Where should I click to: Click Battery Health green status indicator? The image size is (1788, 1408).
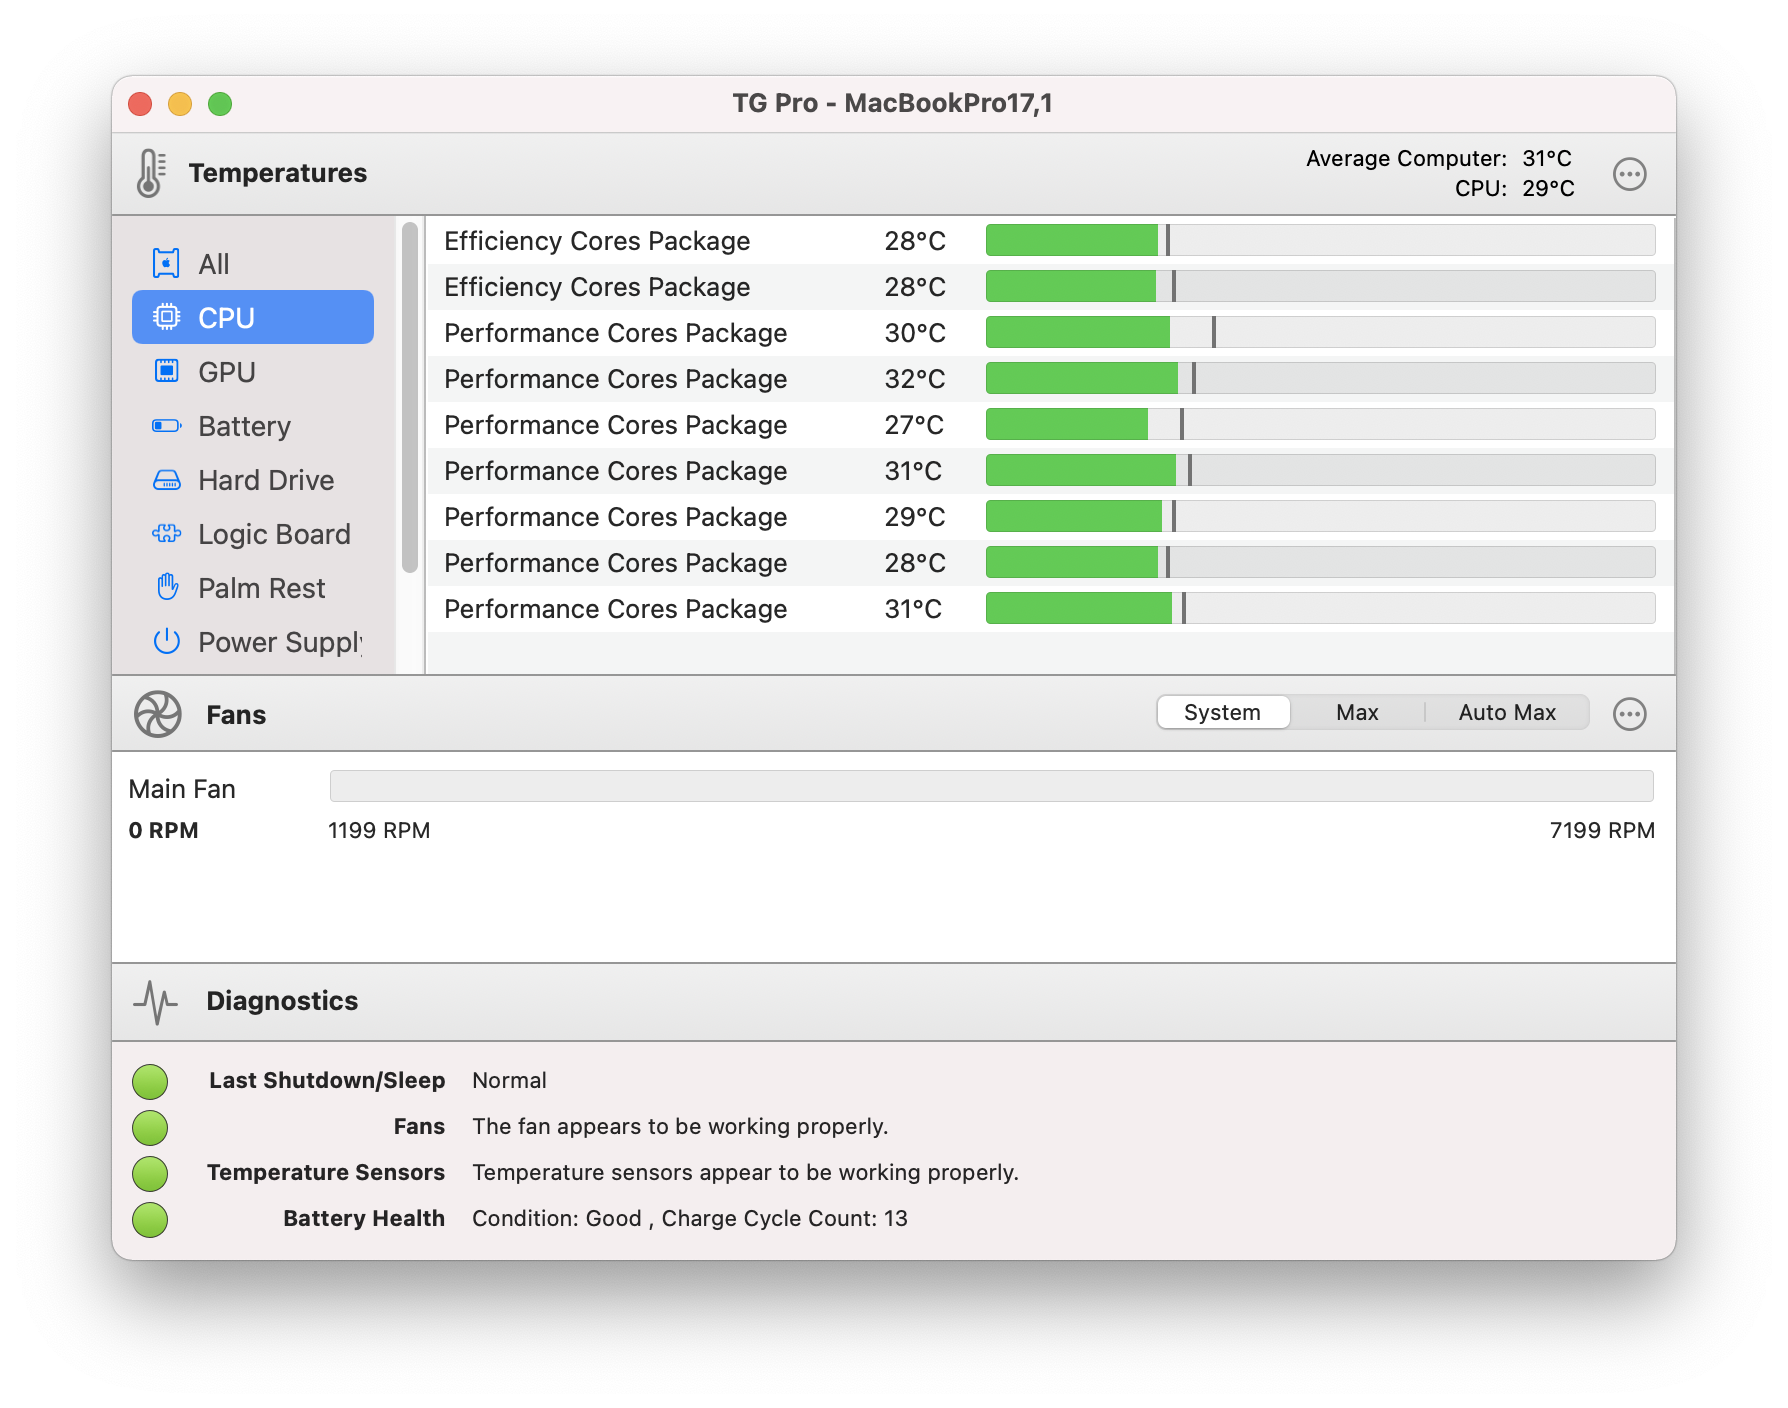point(150,1219)
